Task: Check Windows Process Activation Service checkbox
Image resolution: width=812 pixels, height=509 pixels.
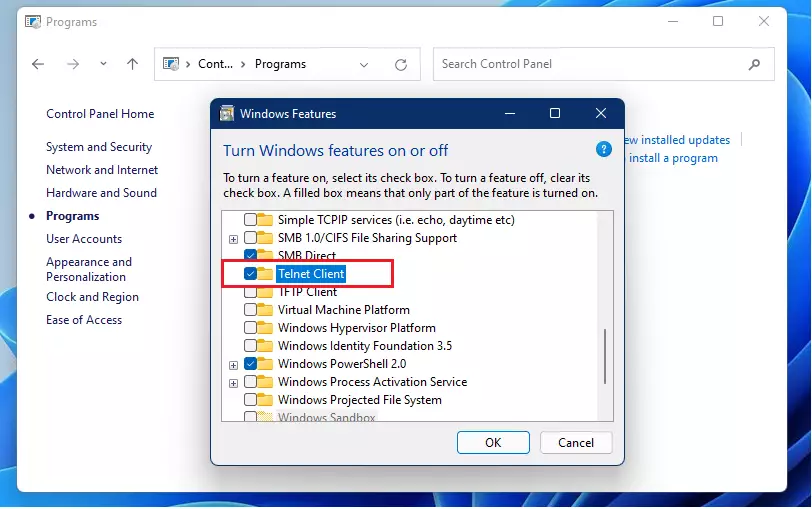Action: (250, 382)
